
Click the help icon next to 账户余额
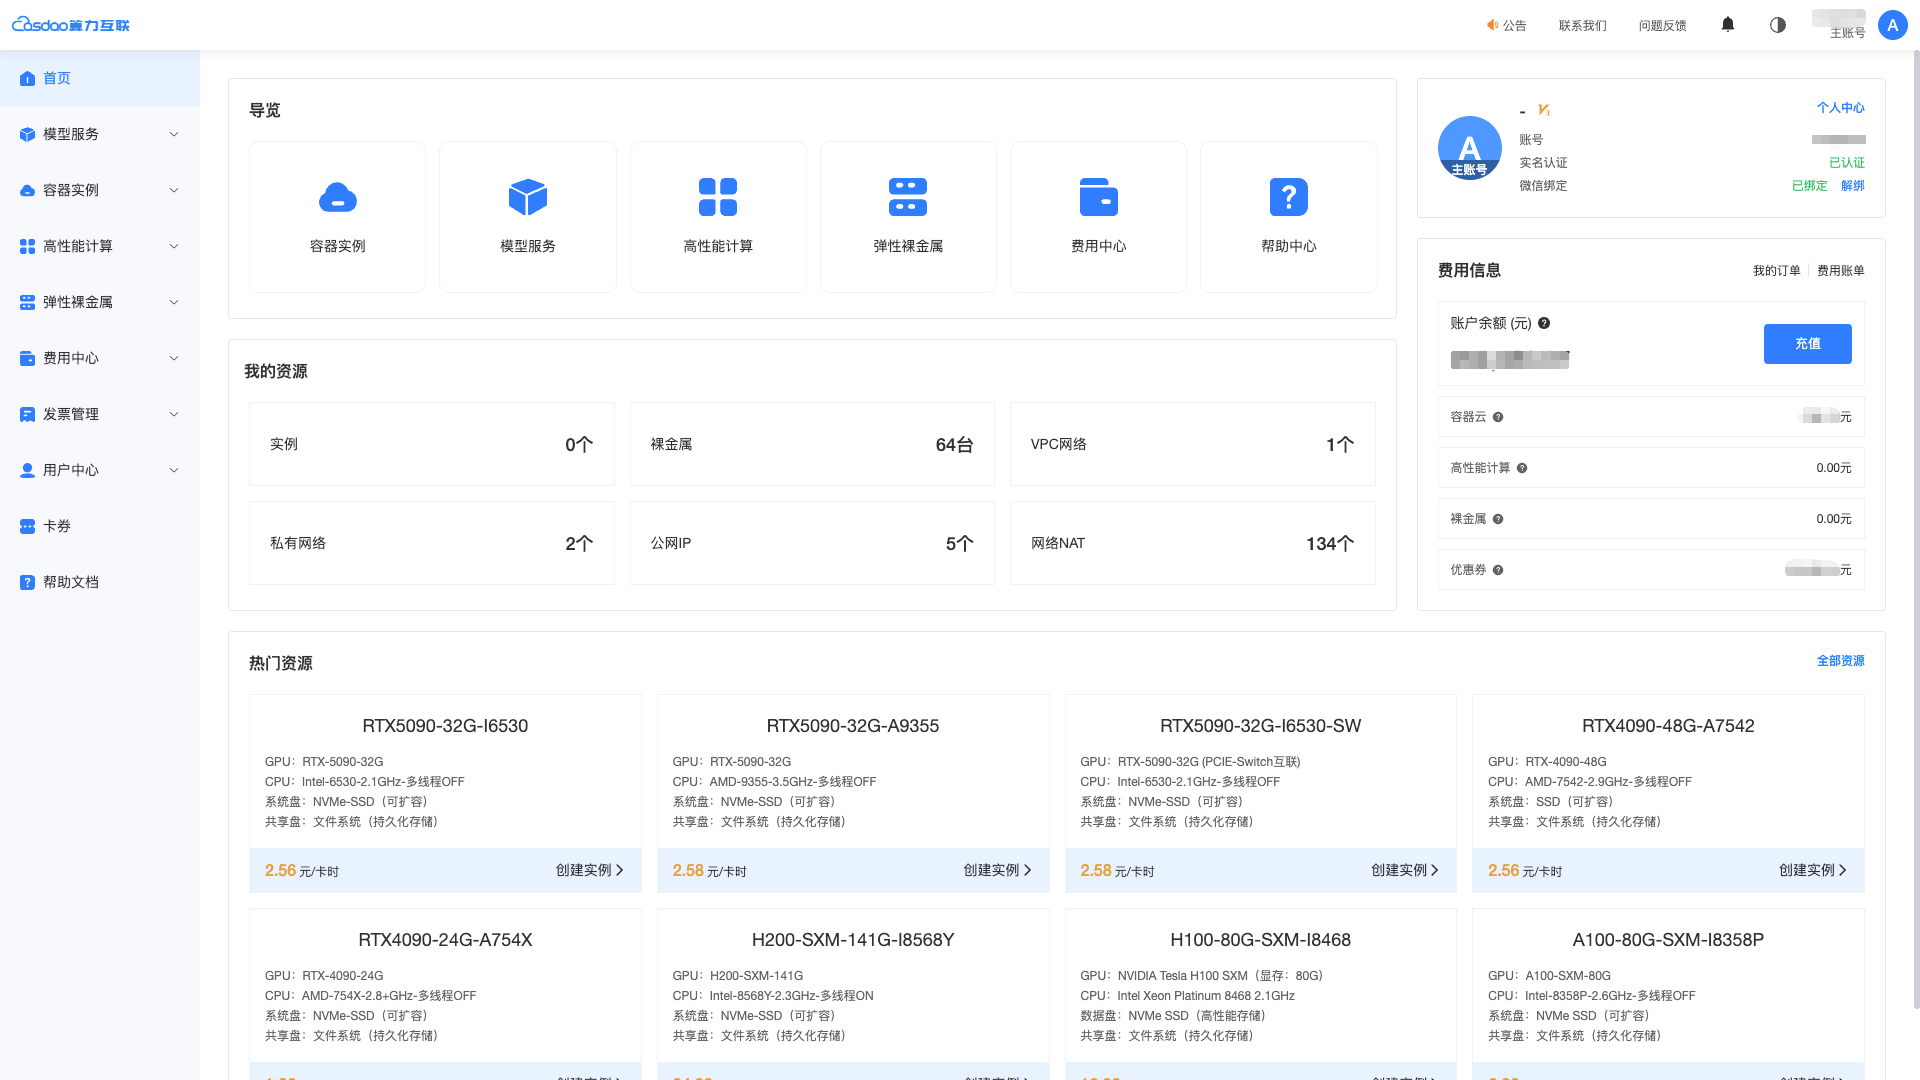pyautogui.click(x=1544, y=323)
